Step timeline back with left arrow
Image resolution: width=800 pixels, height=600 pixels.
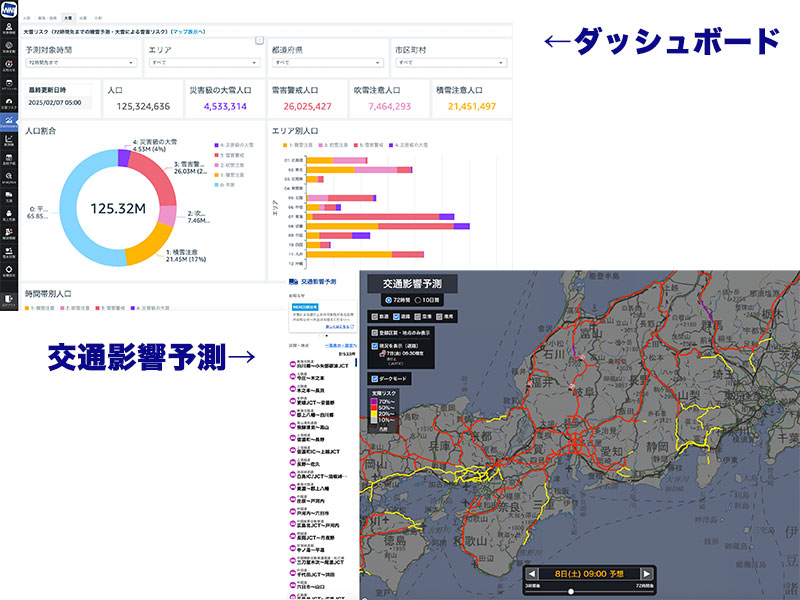(531, 573)
